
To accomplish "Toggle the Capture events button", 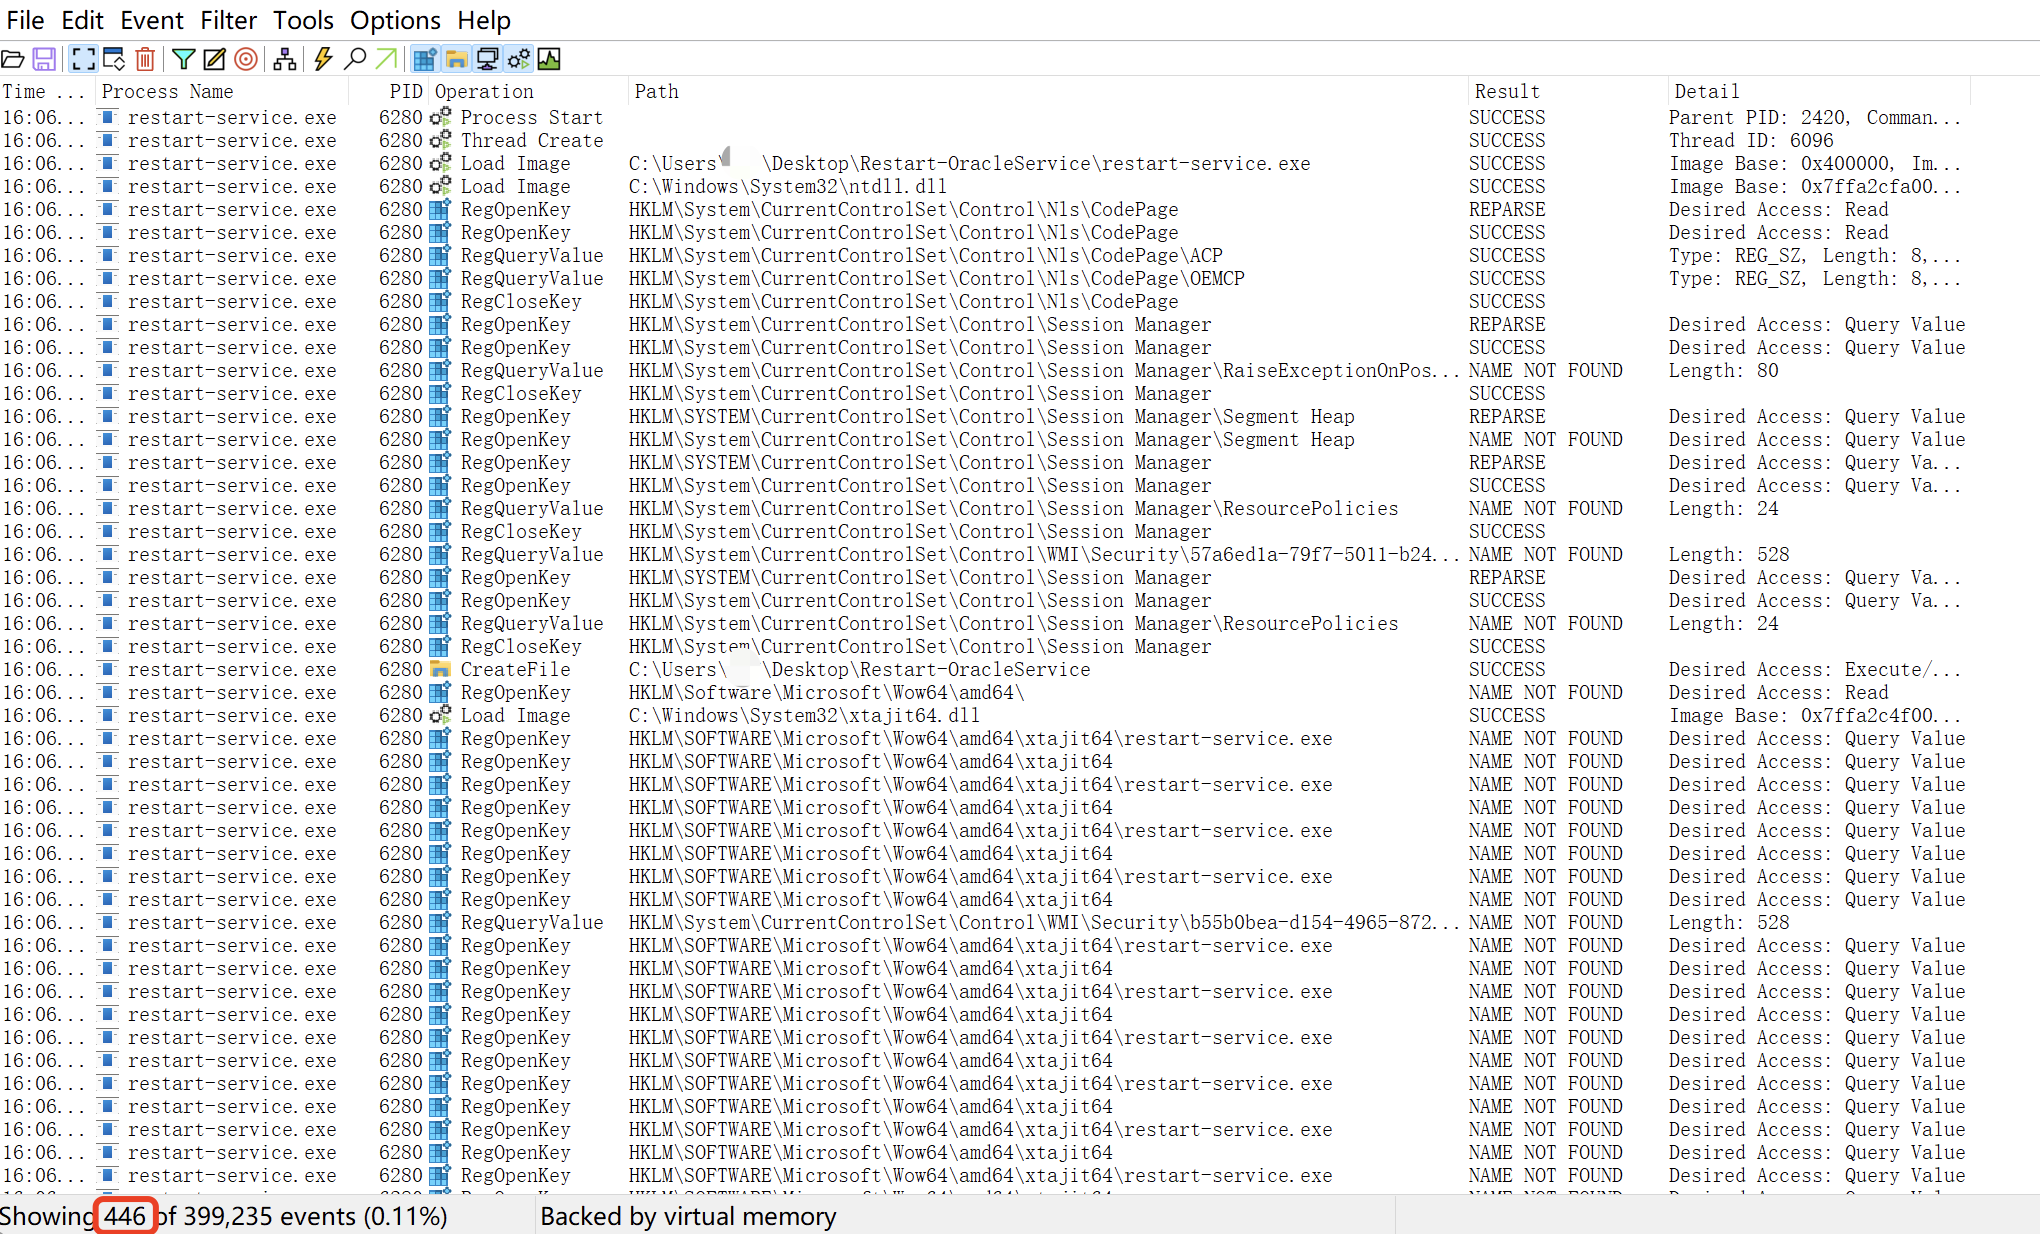I will 84,60.
